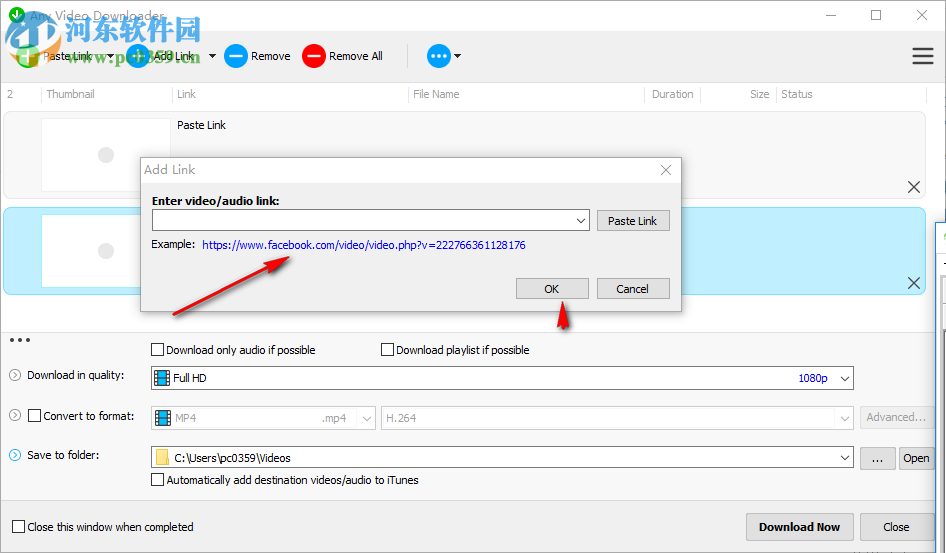This screenshot has height=553, width=946.
Task: Click the Thumbnail column header
Action: click(71, 94)
